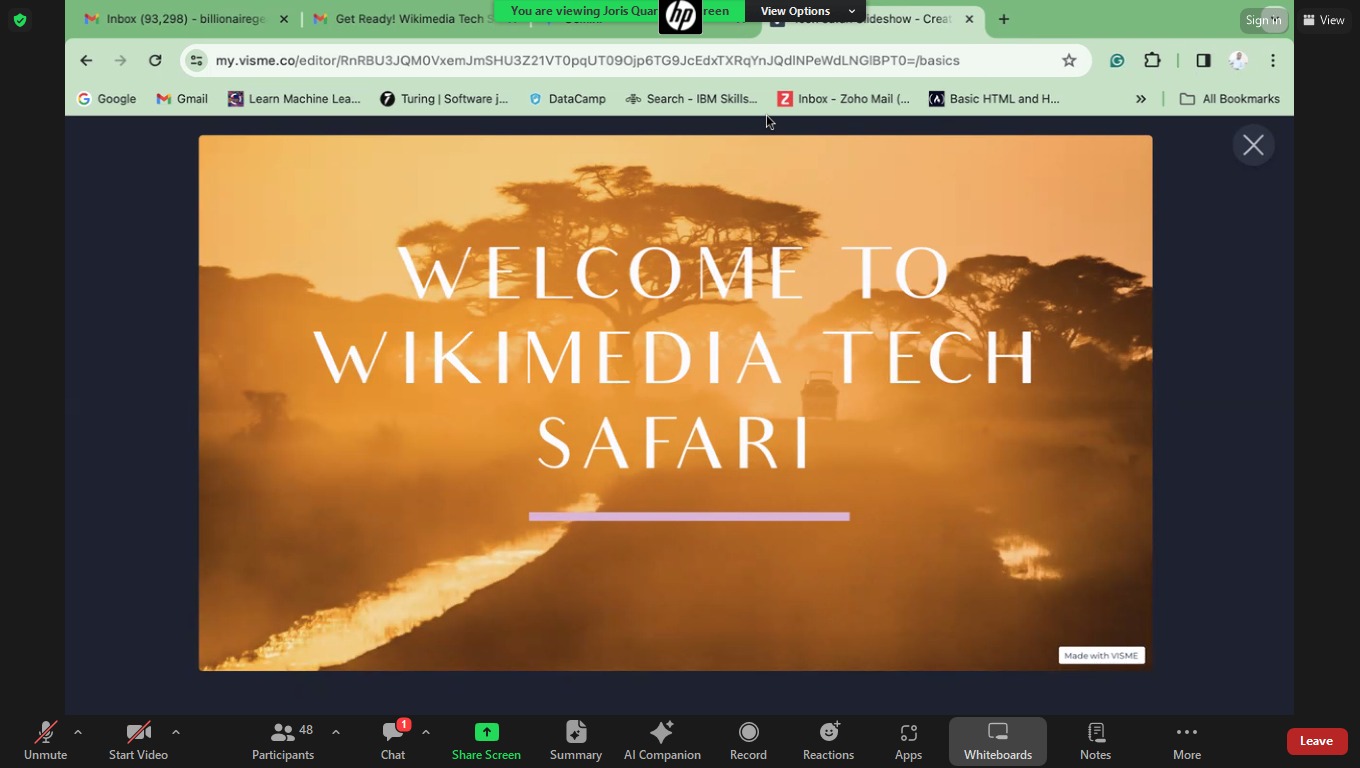Open the DataCamp bookmark
The height and width of the screenshot is (768, 1360).
[x=567, y=98]
